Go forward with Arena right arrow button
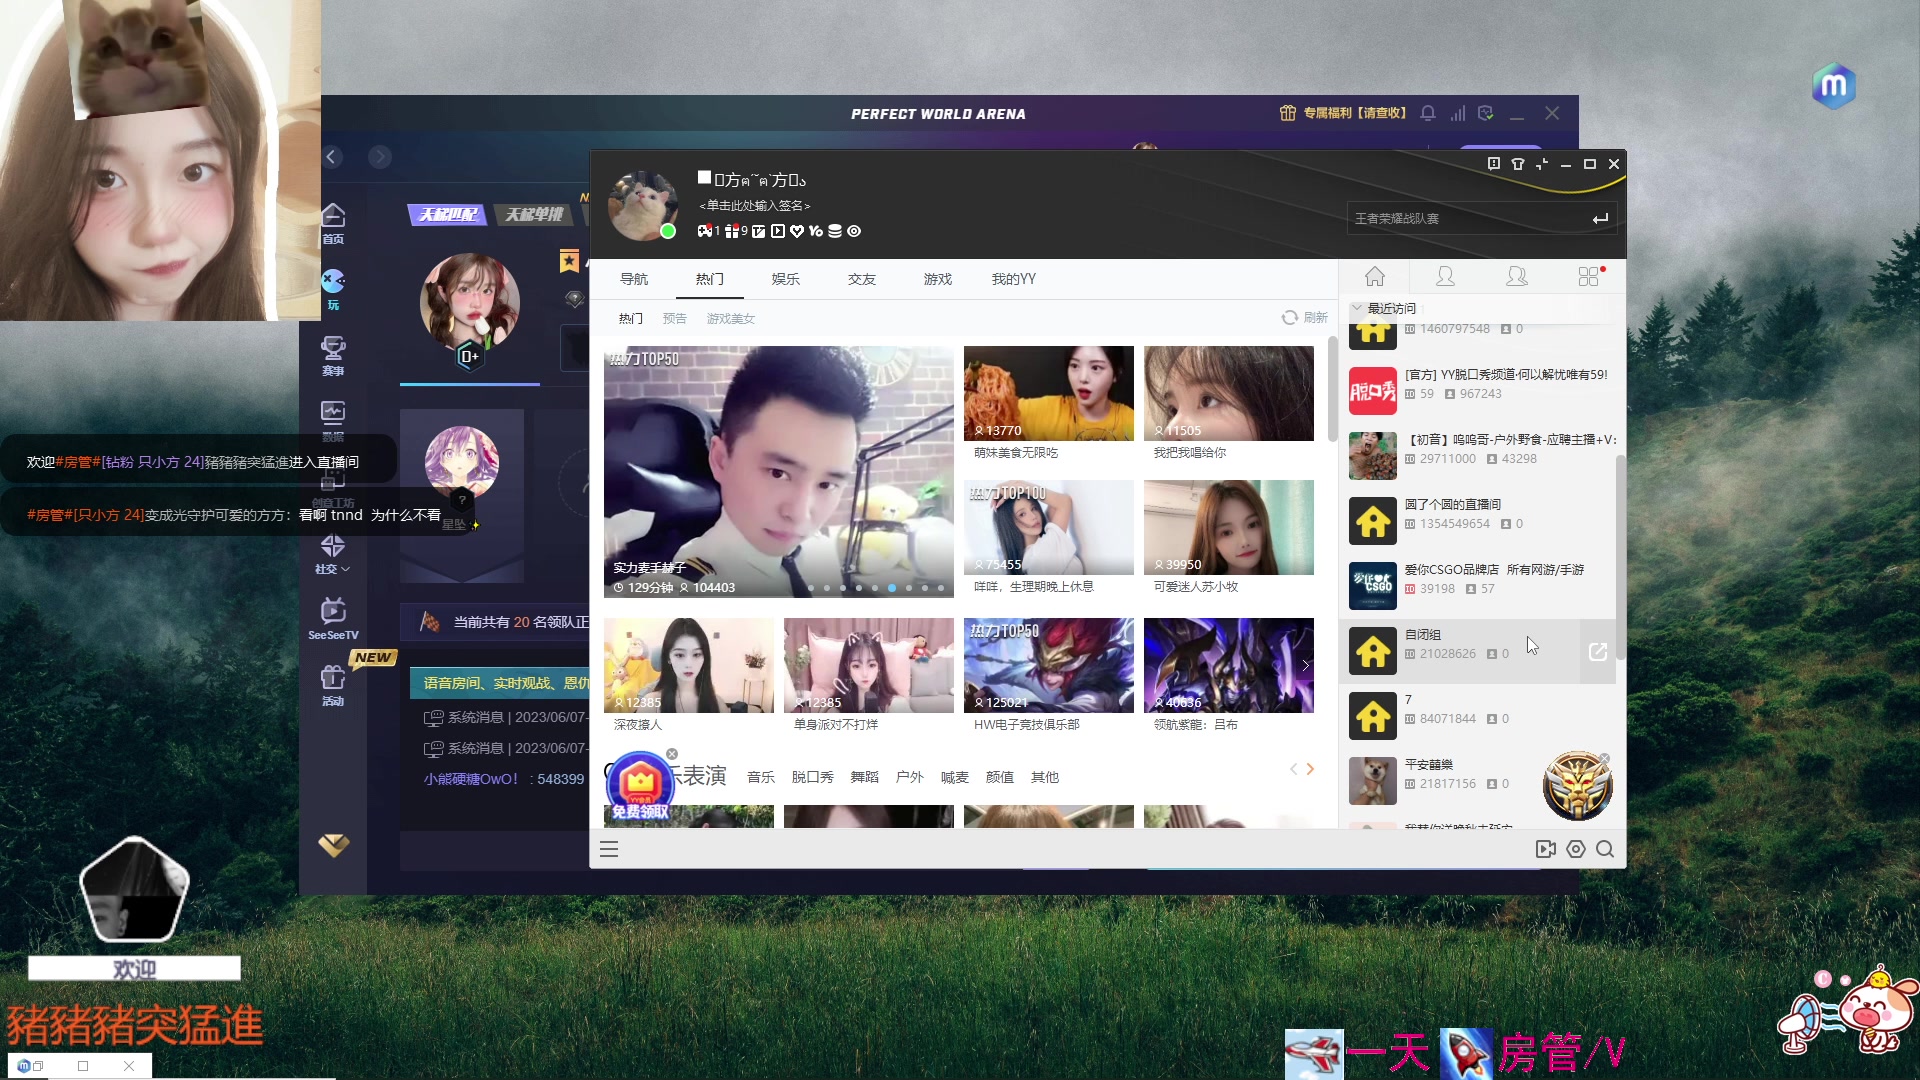1920x1080 pixels. click(379, 157)
